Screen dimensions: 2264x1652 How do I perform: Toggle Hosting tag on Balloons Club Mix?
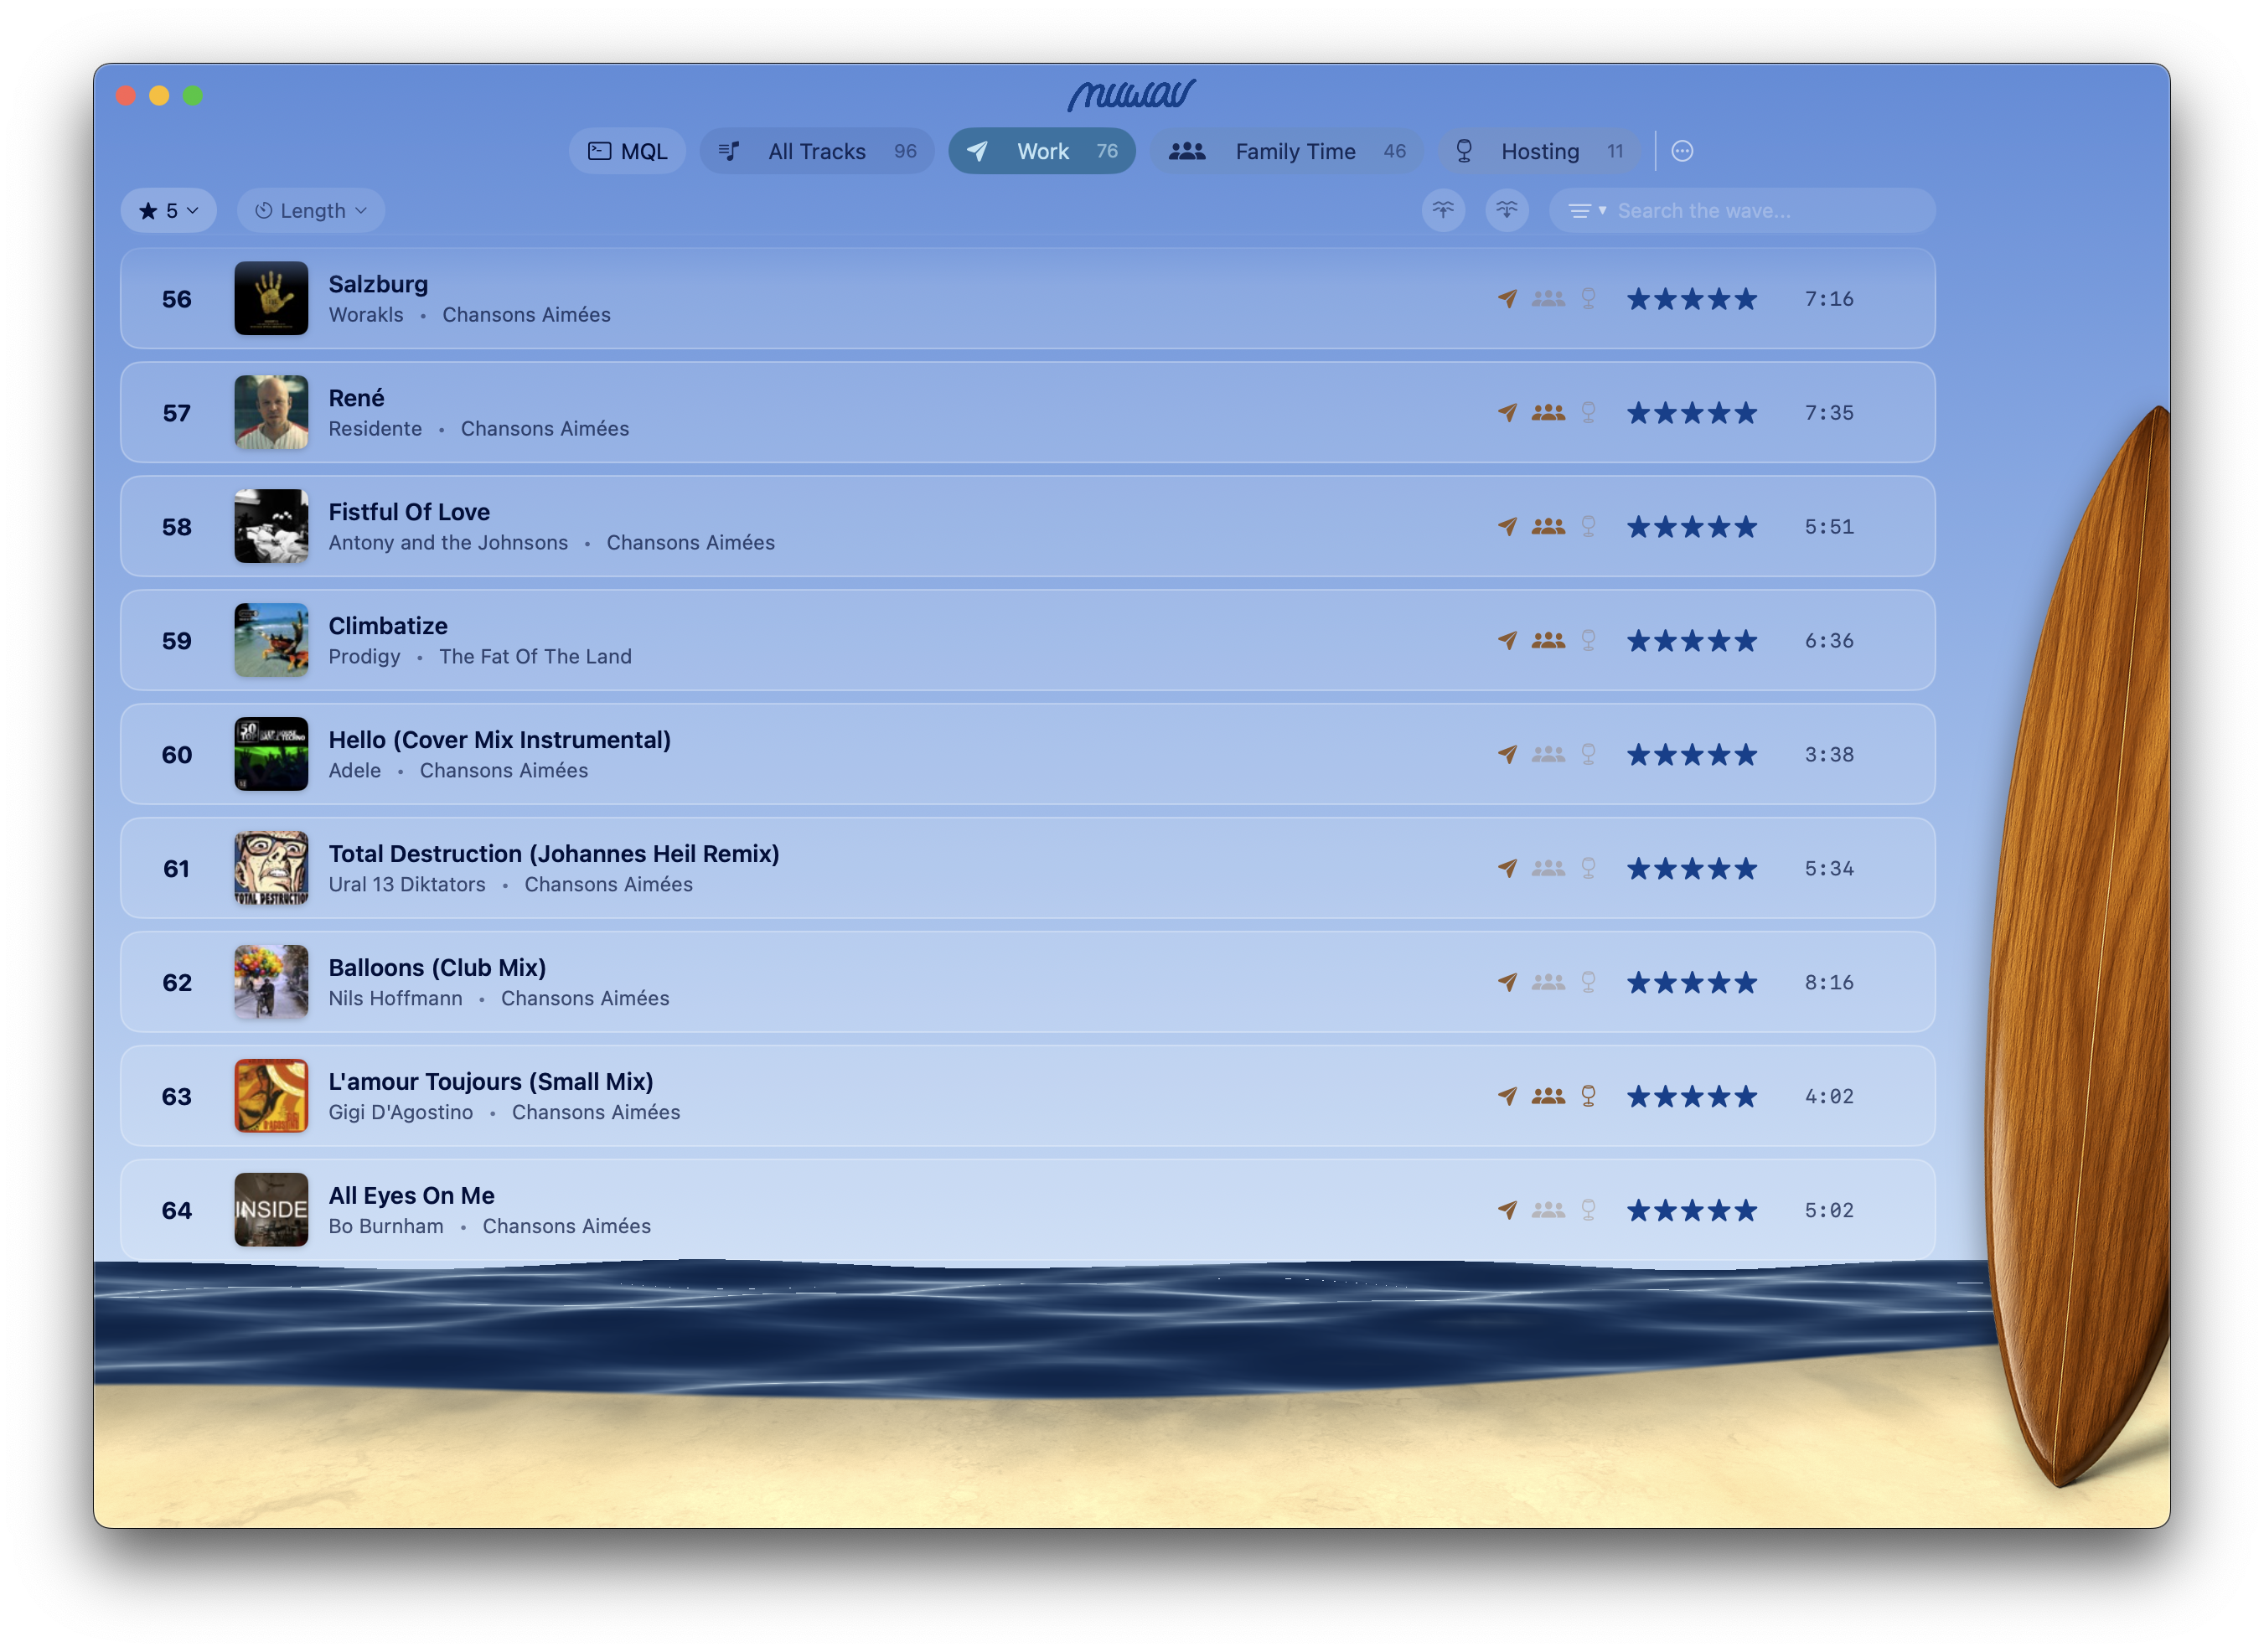tap(1588, 982)
